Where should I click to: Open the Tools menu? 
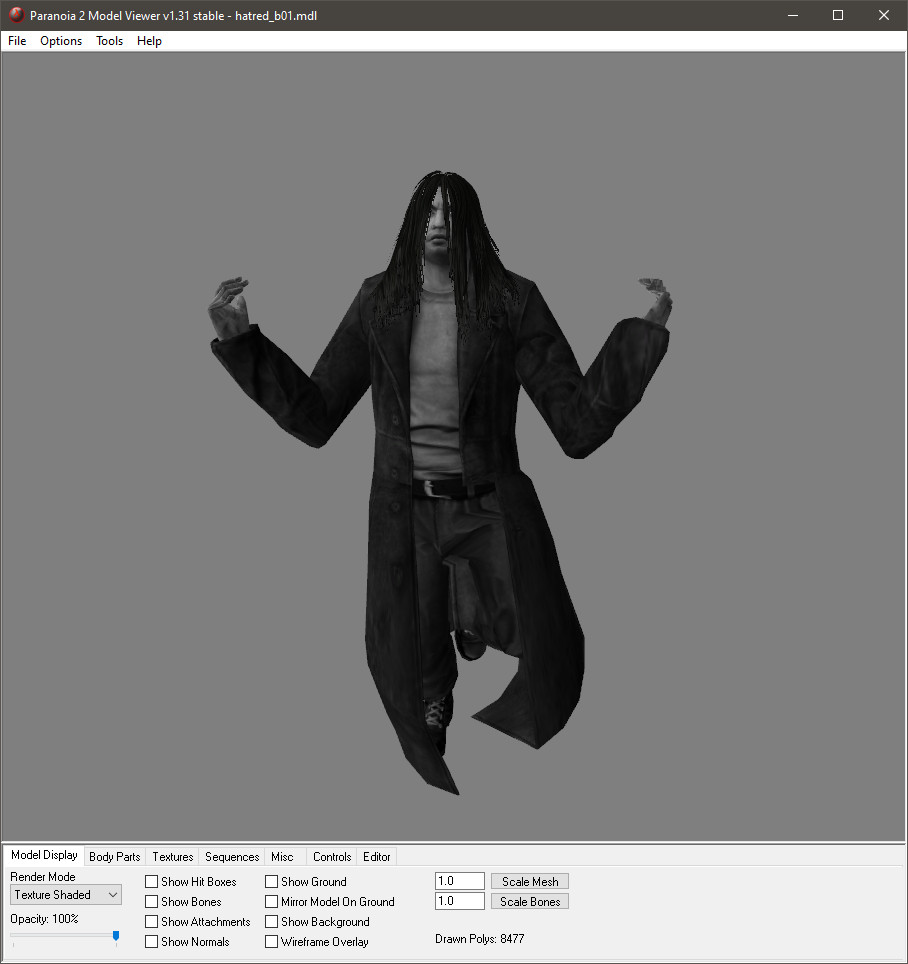click(x=110, y=41)
